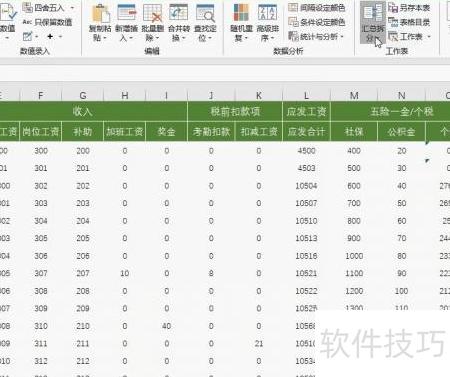Expand the 四舍五入 rounding dropdown arrow

pos(72,7)
